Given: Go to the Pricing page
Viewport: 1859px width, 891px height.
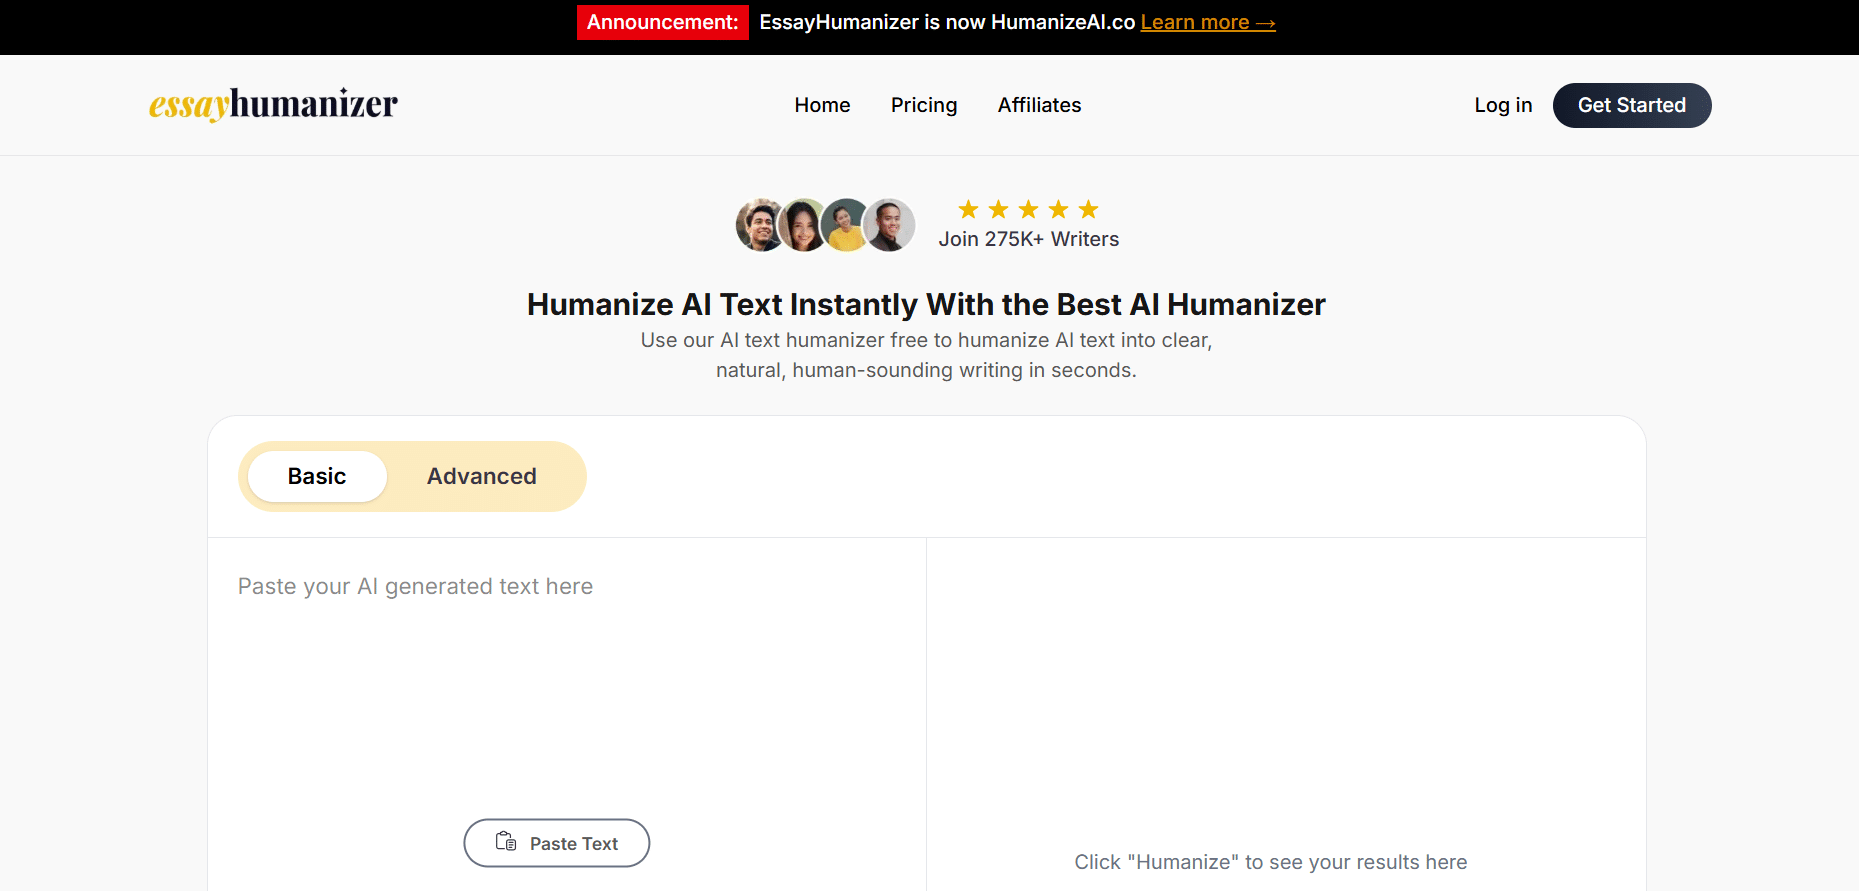Looking at the screenshot, I should click(x=924, y=105).
